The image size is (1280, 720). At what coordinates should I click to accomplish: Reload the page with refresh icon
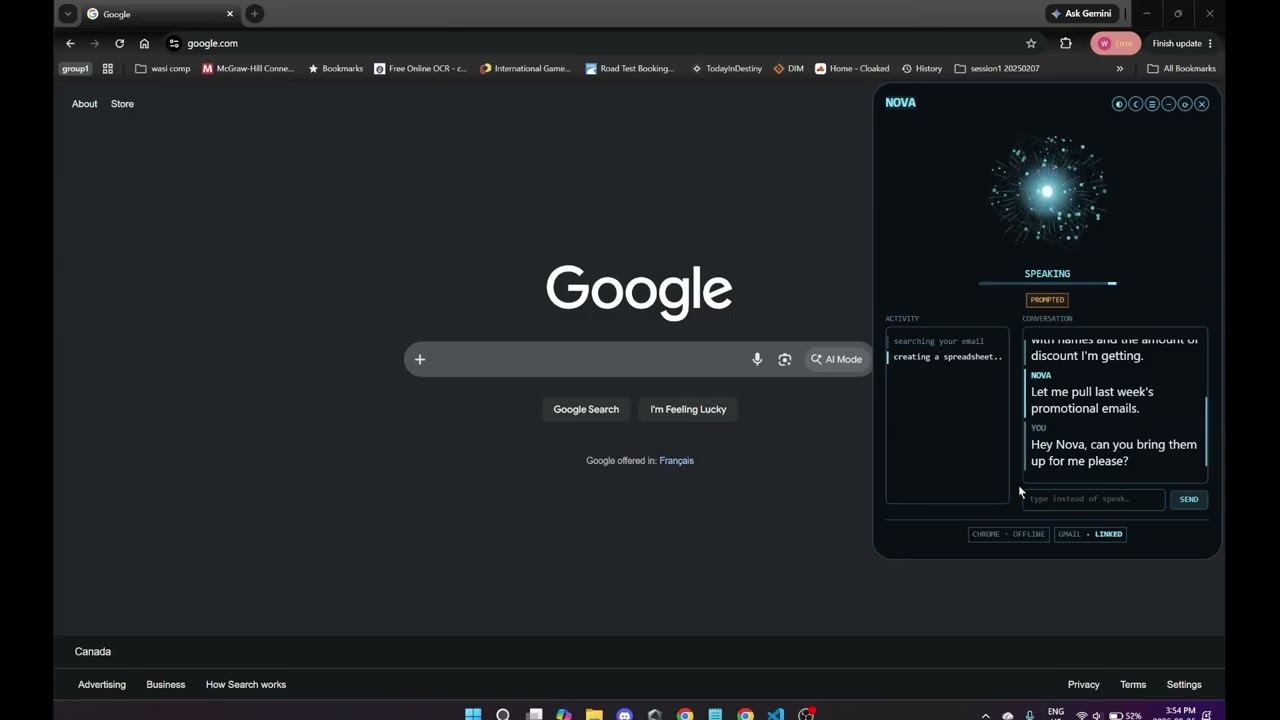[119, 43]
